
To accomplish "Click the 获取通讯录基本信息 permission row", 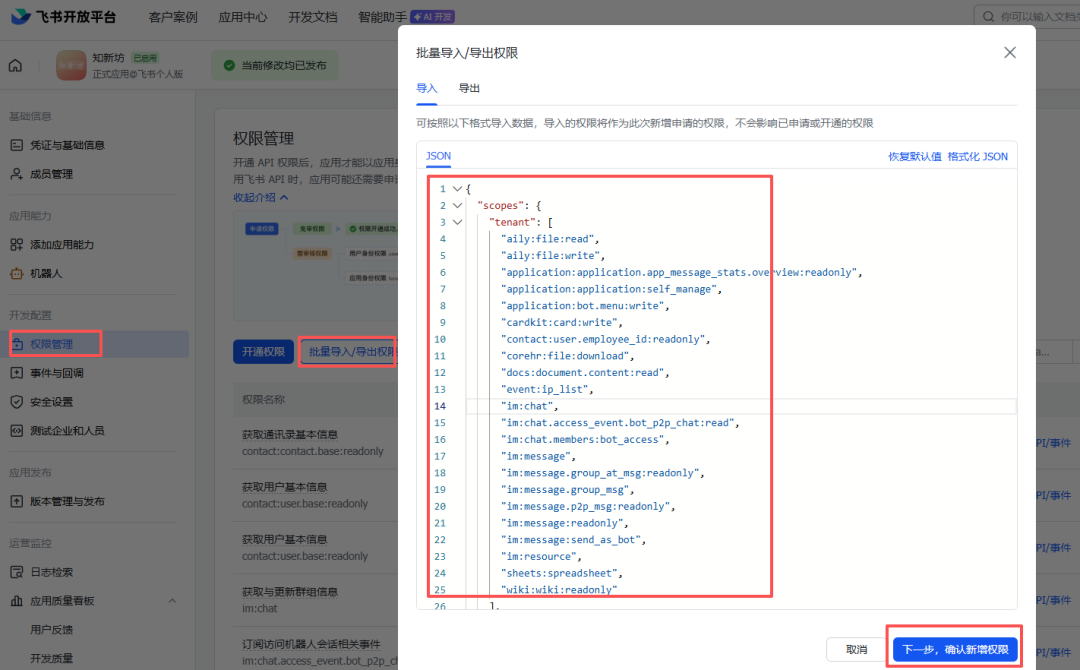I will 313,443.
